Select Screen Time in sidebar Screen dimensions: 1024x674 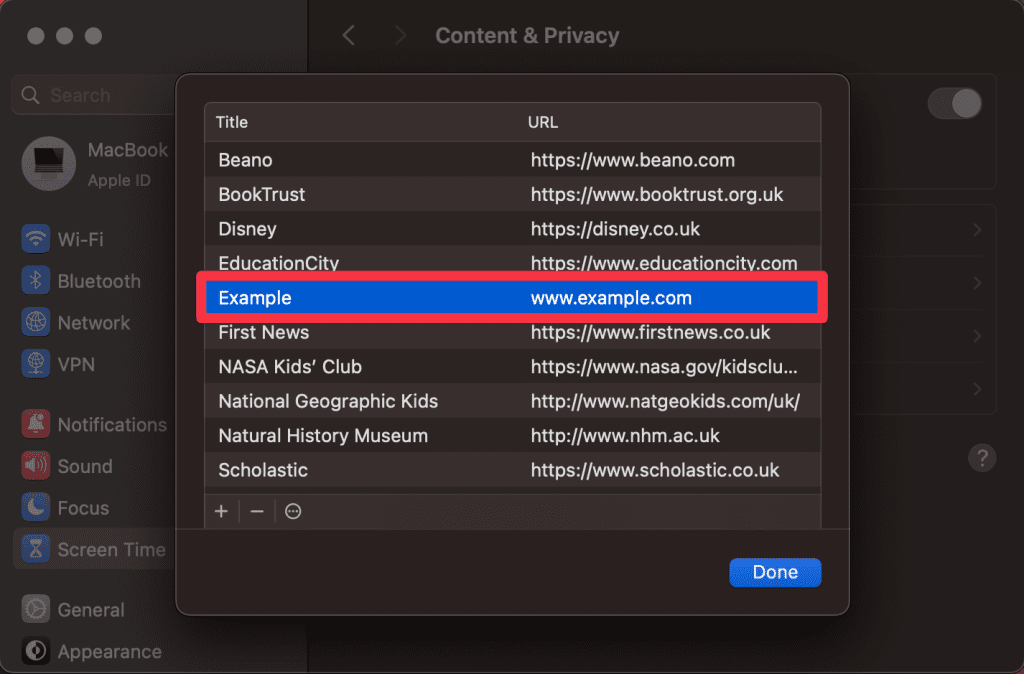click(x=94, y=549)
